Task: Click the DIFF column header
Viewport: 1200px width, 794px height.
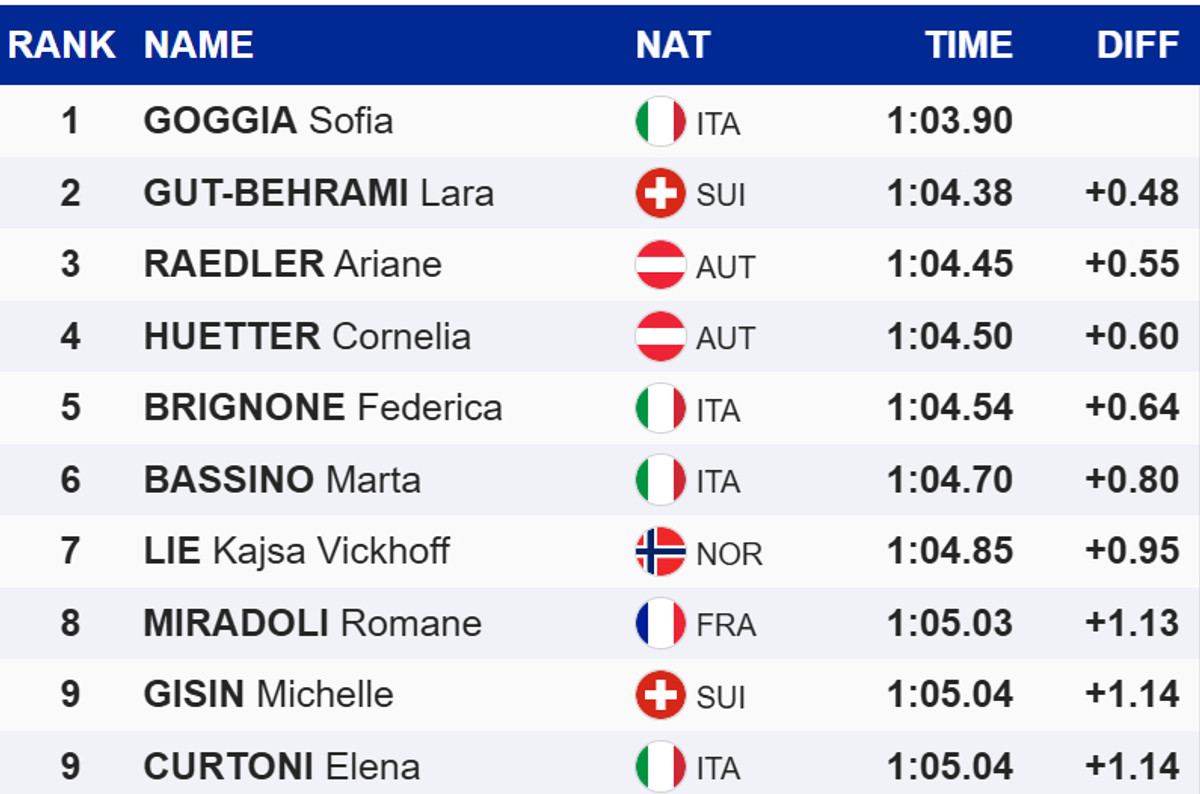Action: tap(1137, 45)
